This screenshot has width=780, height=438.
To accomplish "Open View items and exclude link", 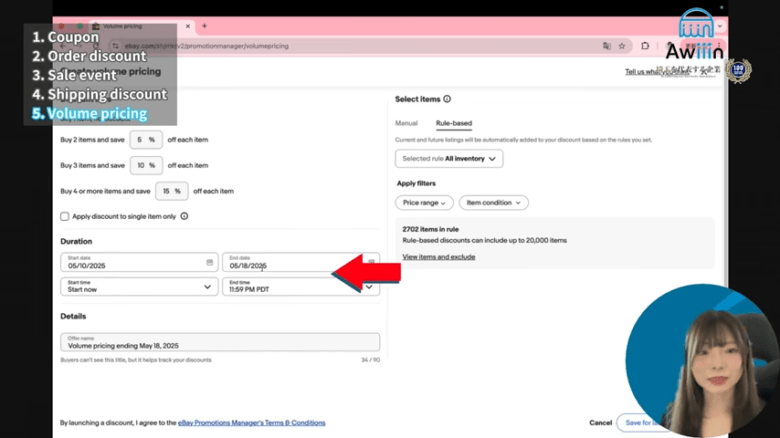I will click(439, 257).
